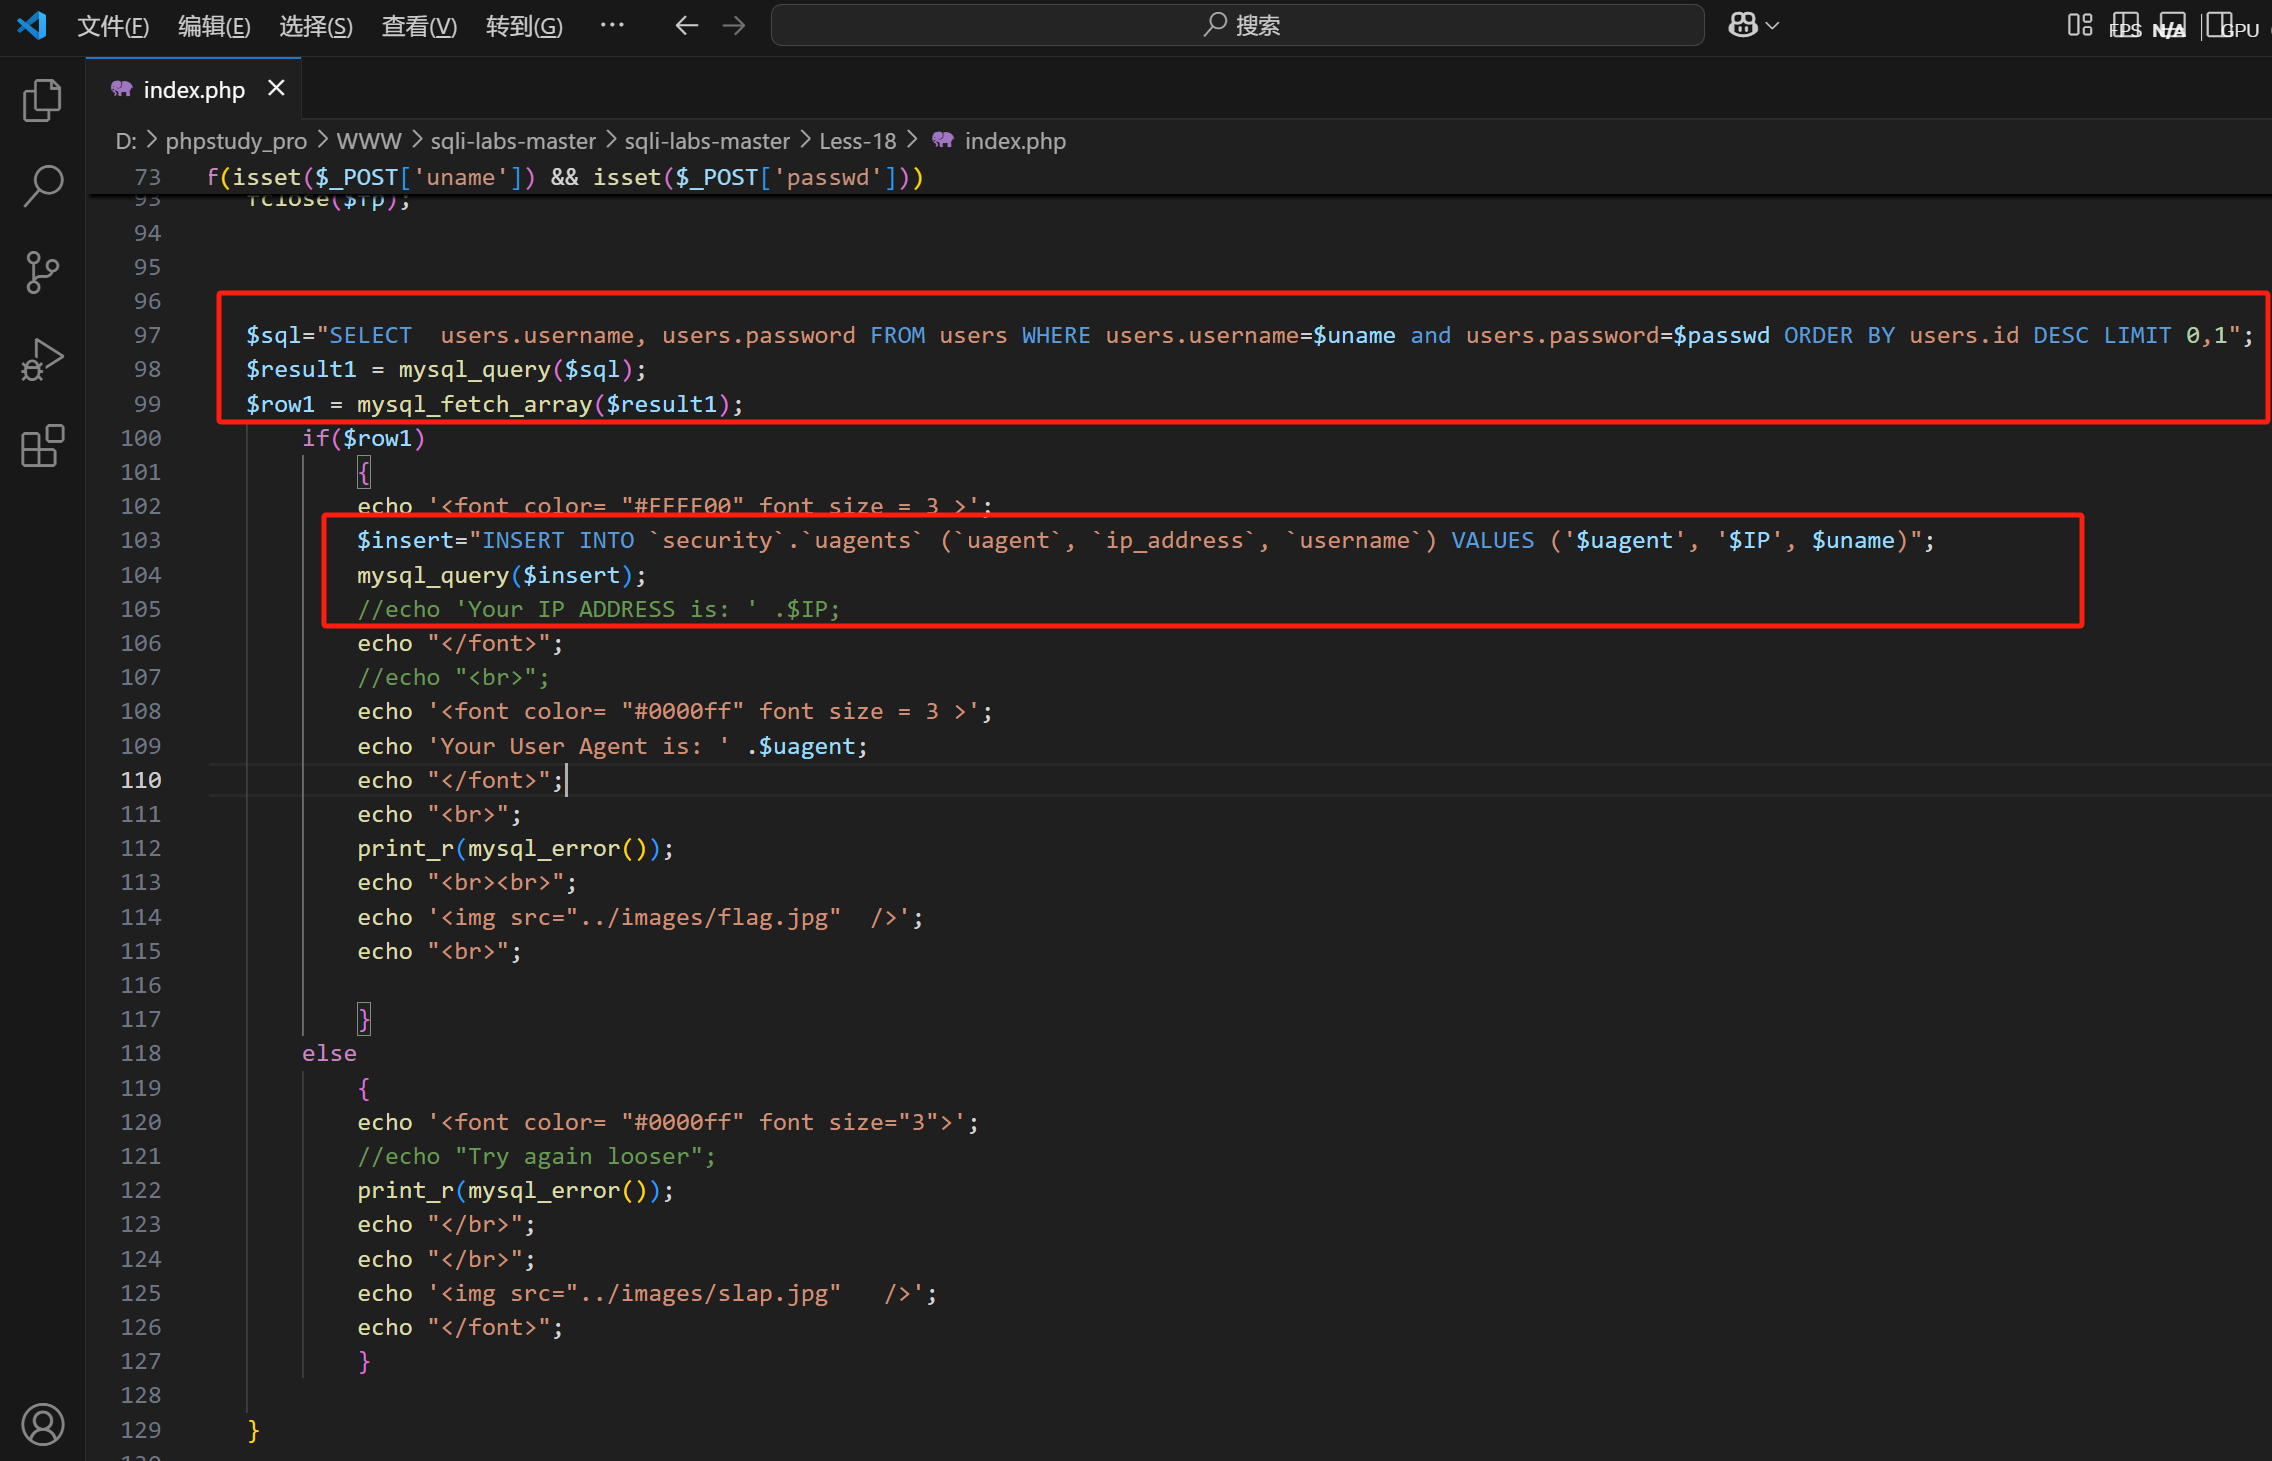The image size is (2272, 1461).
Task: Click the Accounts icon
Action: tap(42, 1424)
